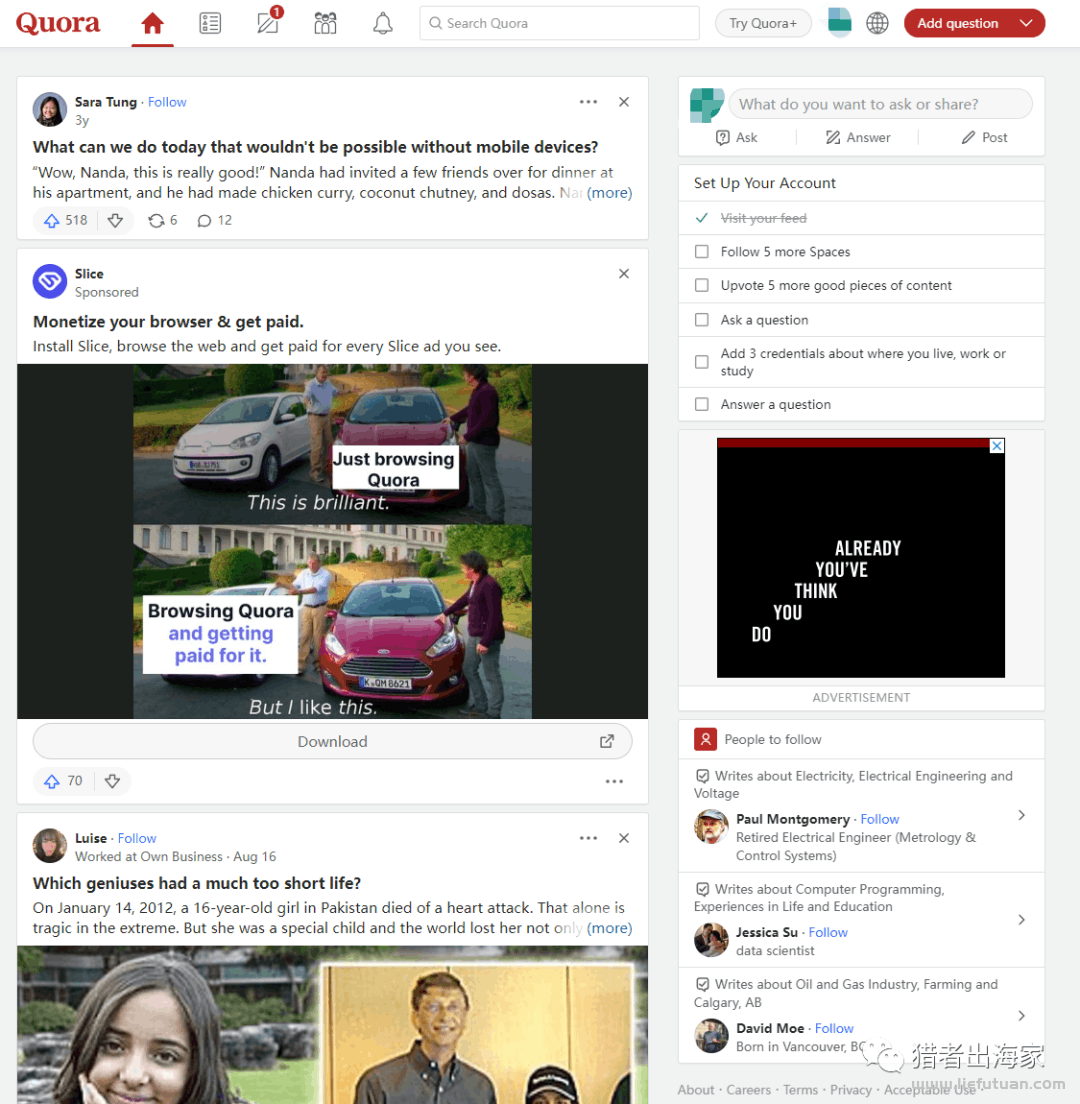Open more options on Sara Tung's post

589,102
